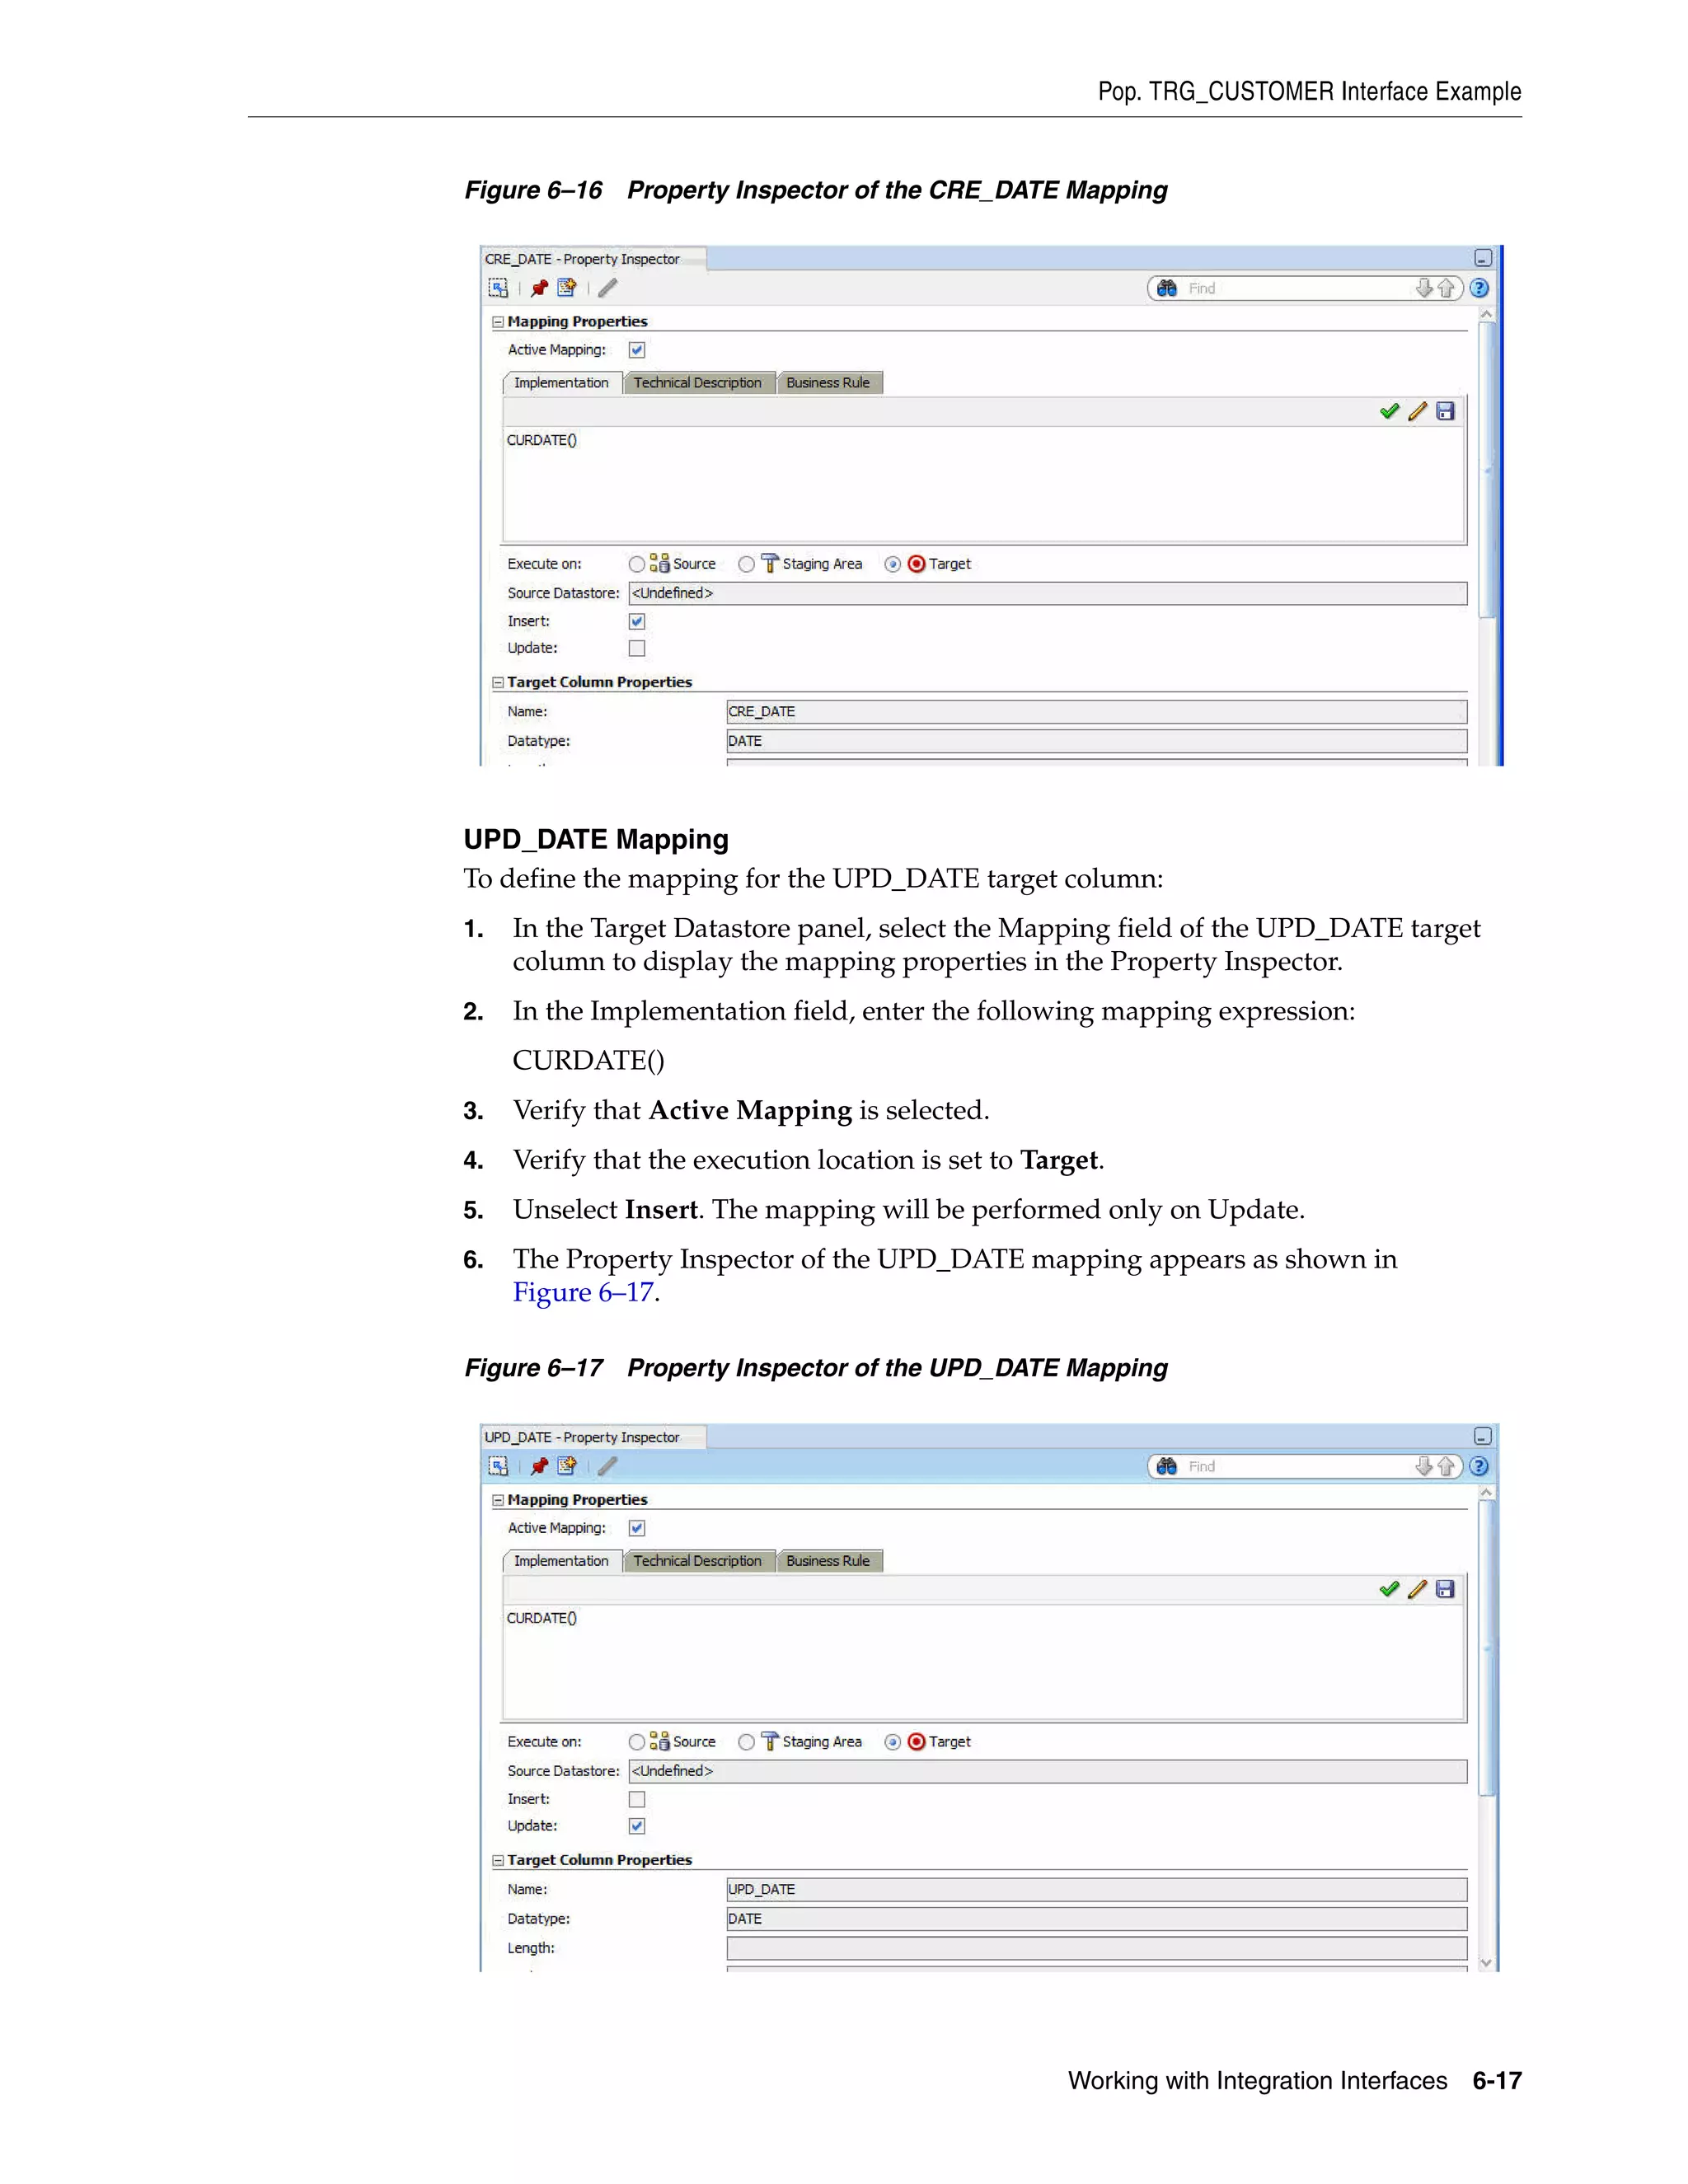This screenshot has width=1688, height=2184.
Task: Toggle Active Mapping checkbox in CRE_DATE inspector
Action: click(637, 350)
